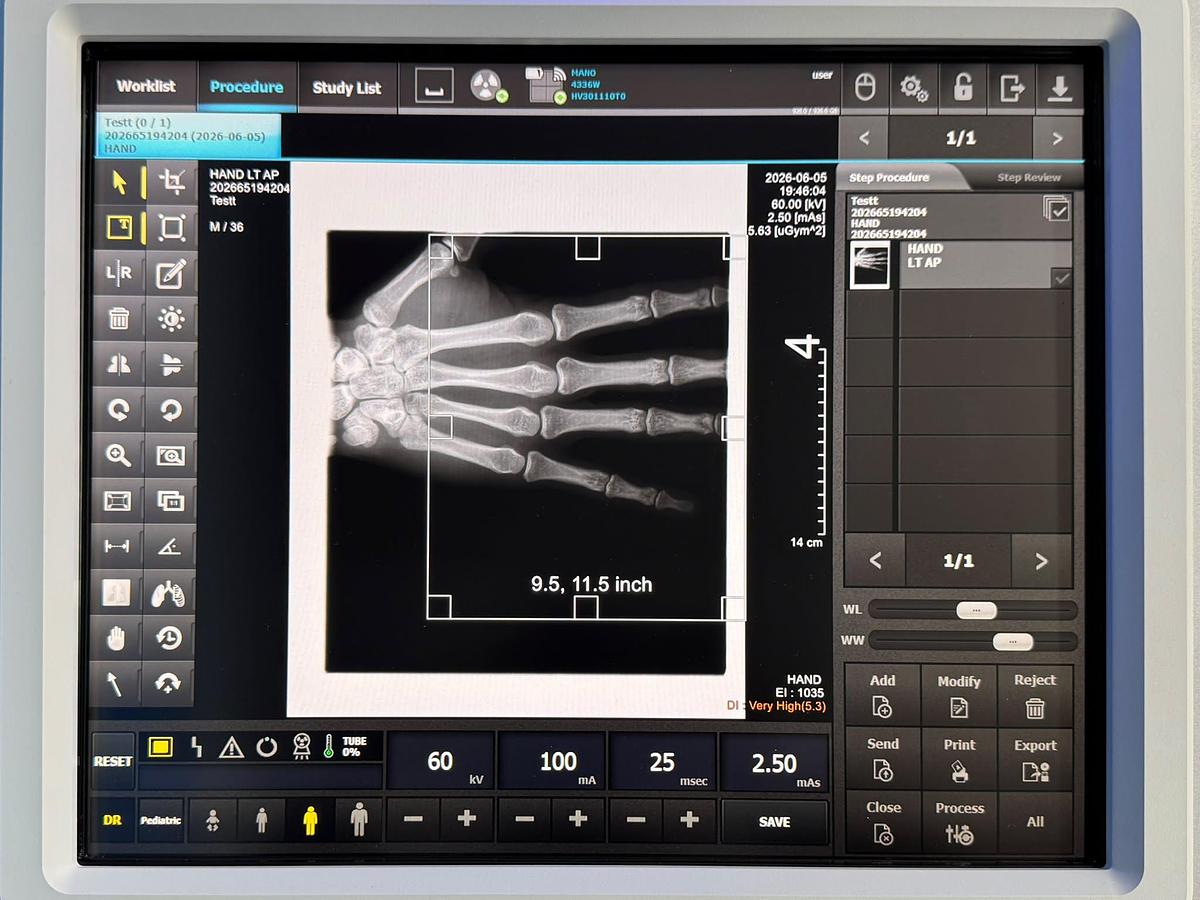This screenshot has height=900, width=1200.
Task: Toggle the text annotation overlay tool
Action: (x=118, y=229)
